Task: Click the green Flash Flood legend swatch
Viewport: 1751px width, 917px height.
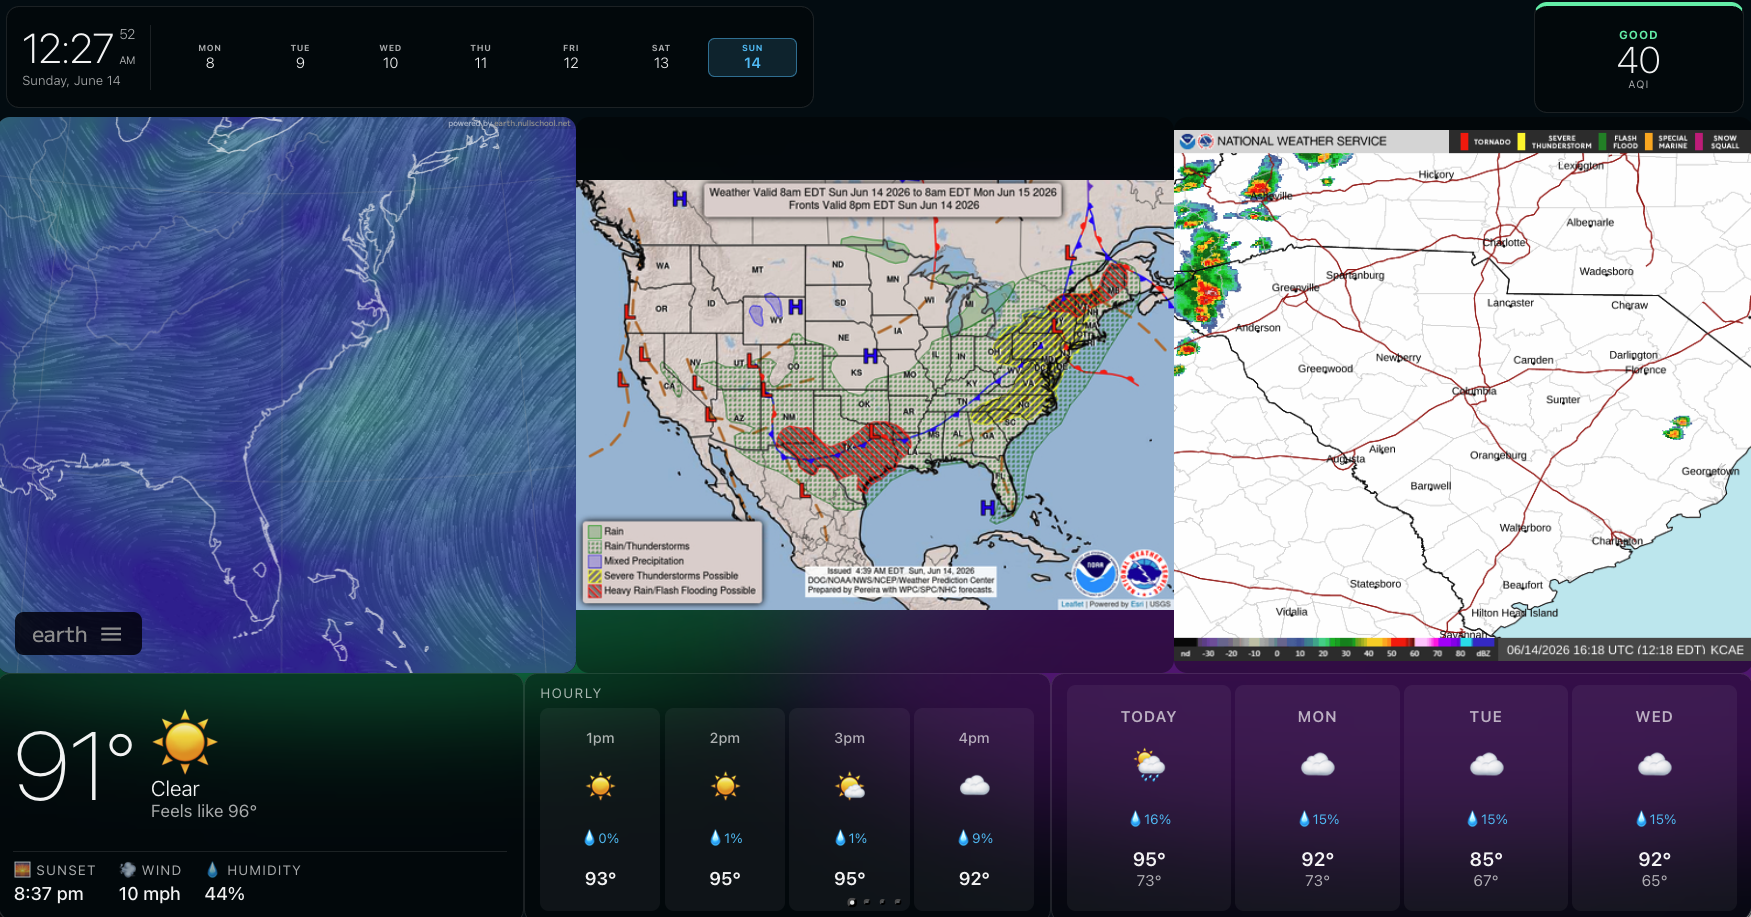Action: (1602, 141)
